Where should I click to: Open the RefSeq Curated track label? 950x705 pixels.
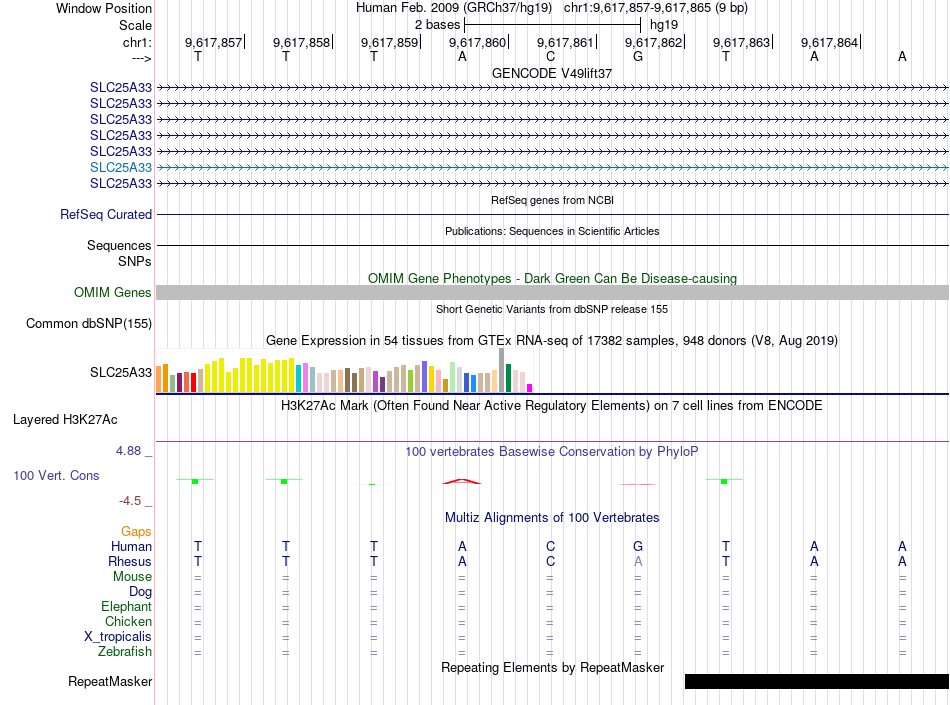[x=106, y=214]
